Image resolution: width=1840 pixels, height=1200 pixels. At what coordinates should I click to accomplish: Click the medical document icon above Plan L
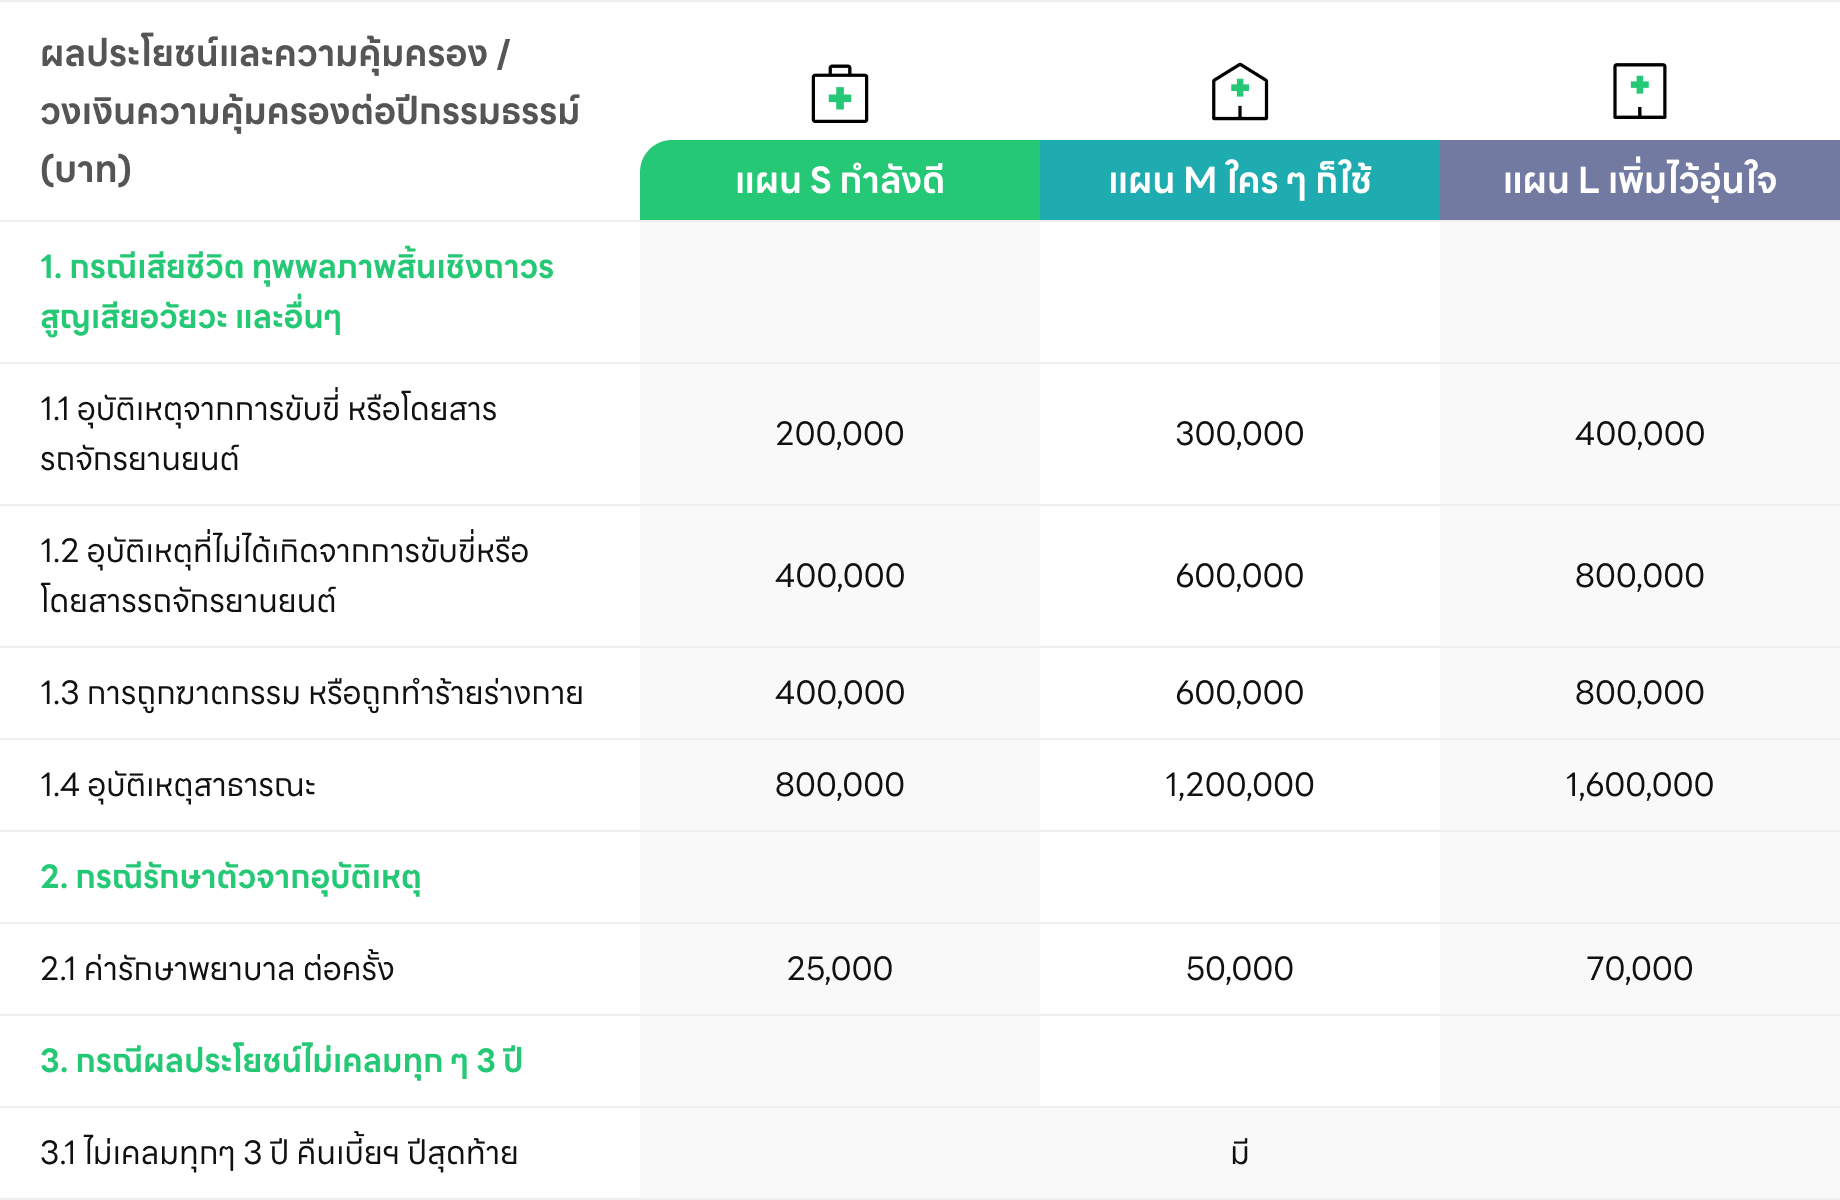click(1639, 91)
